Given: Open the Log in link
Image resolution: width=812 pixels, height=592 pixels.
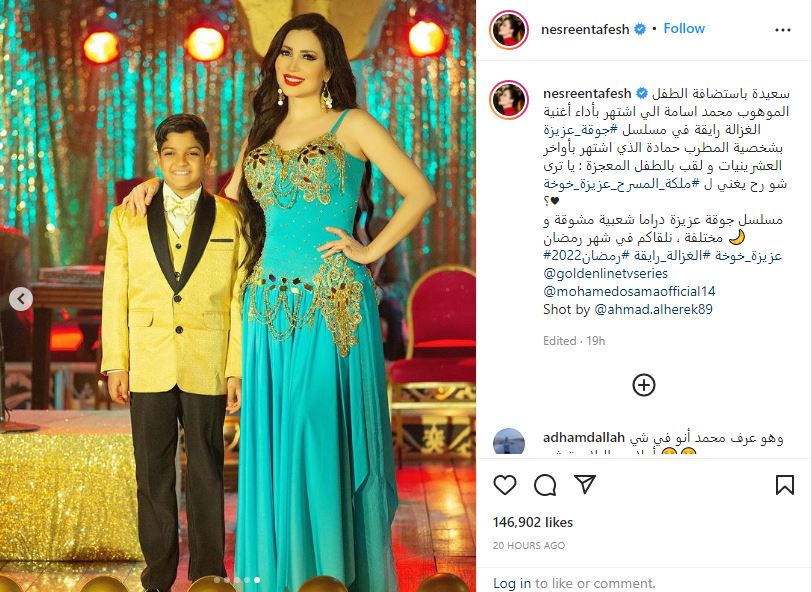Looking at the screenshot, I should (x=512, y=583).
